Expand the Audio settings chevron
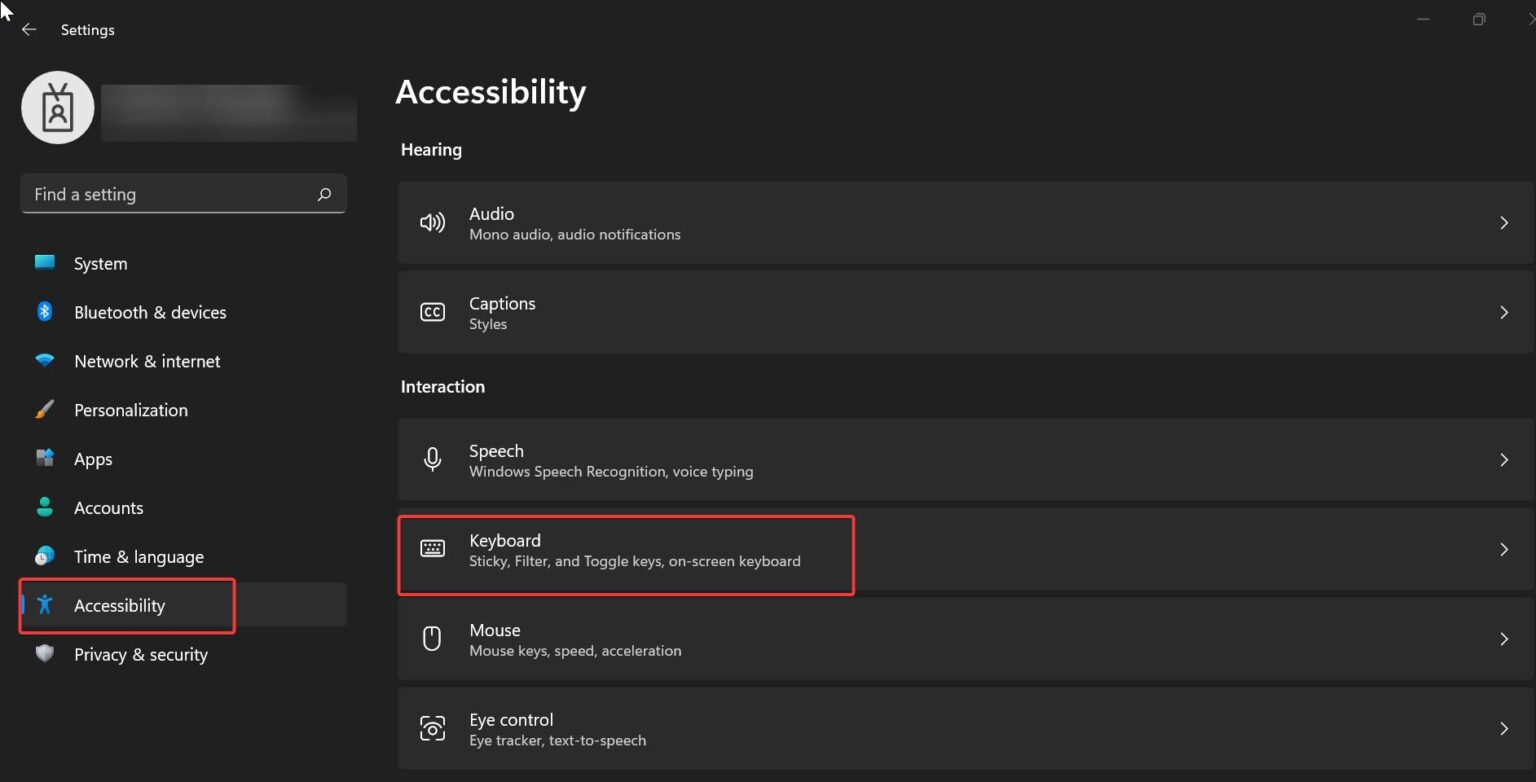 [1504, 222]
